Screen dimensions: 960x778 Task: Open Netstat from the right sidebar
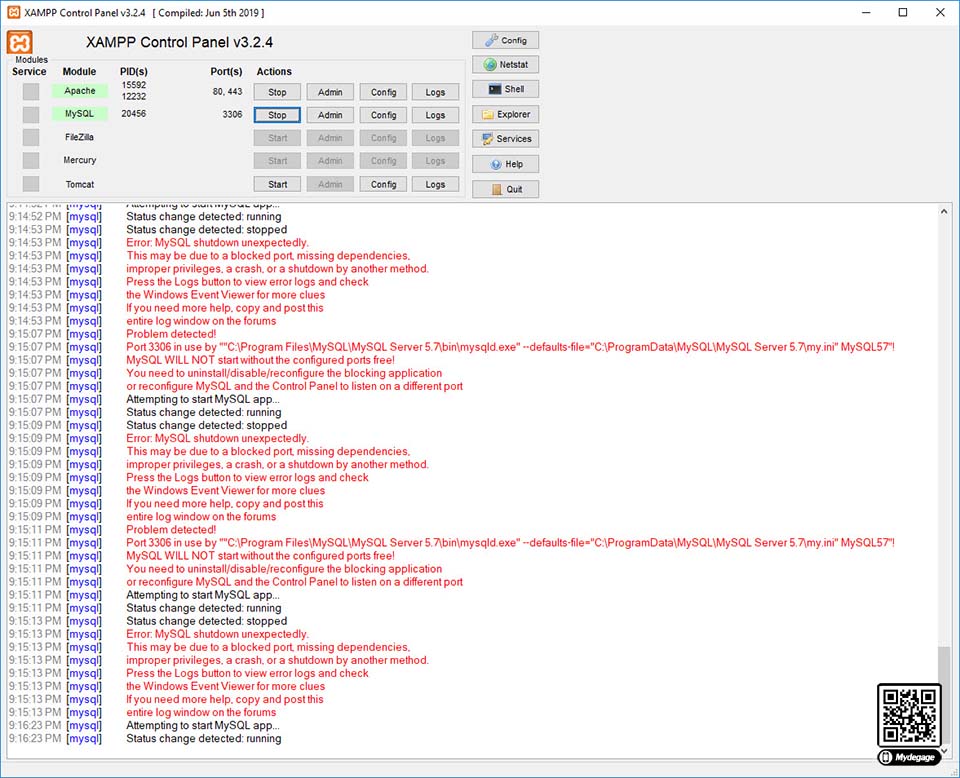505,65
